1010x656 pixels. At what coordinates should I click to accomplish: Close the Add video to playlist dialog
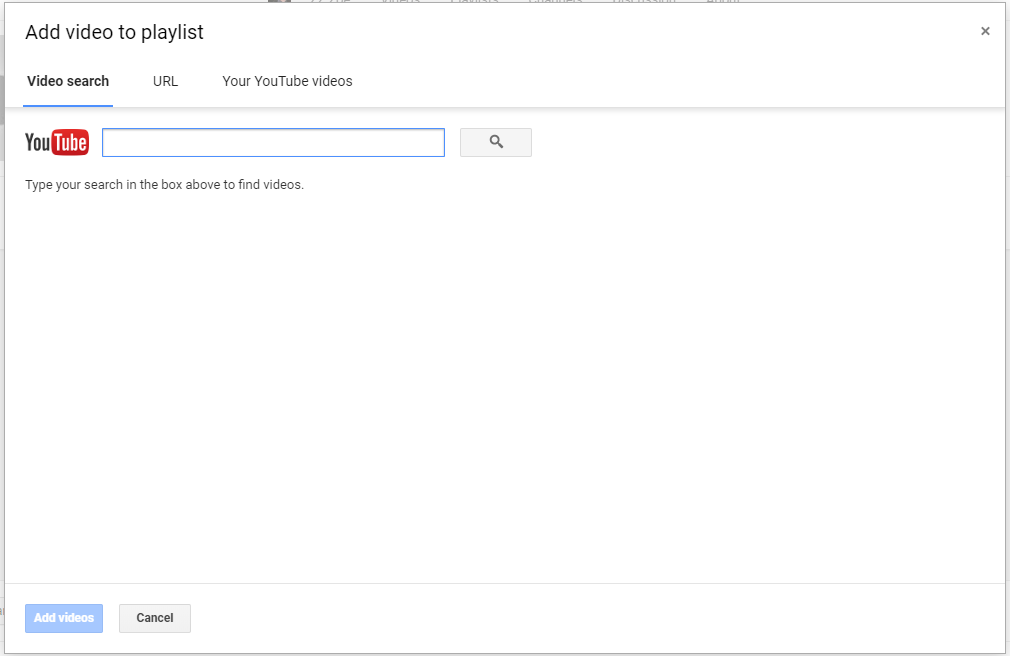[x=985, y=31]
